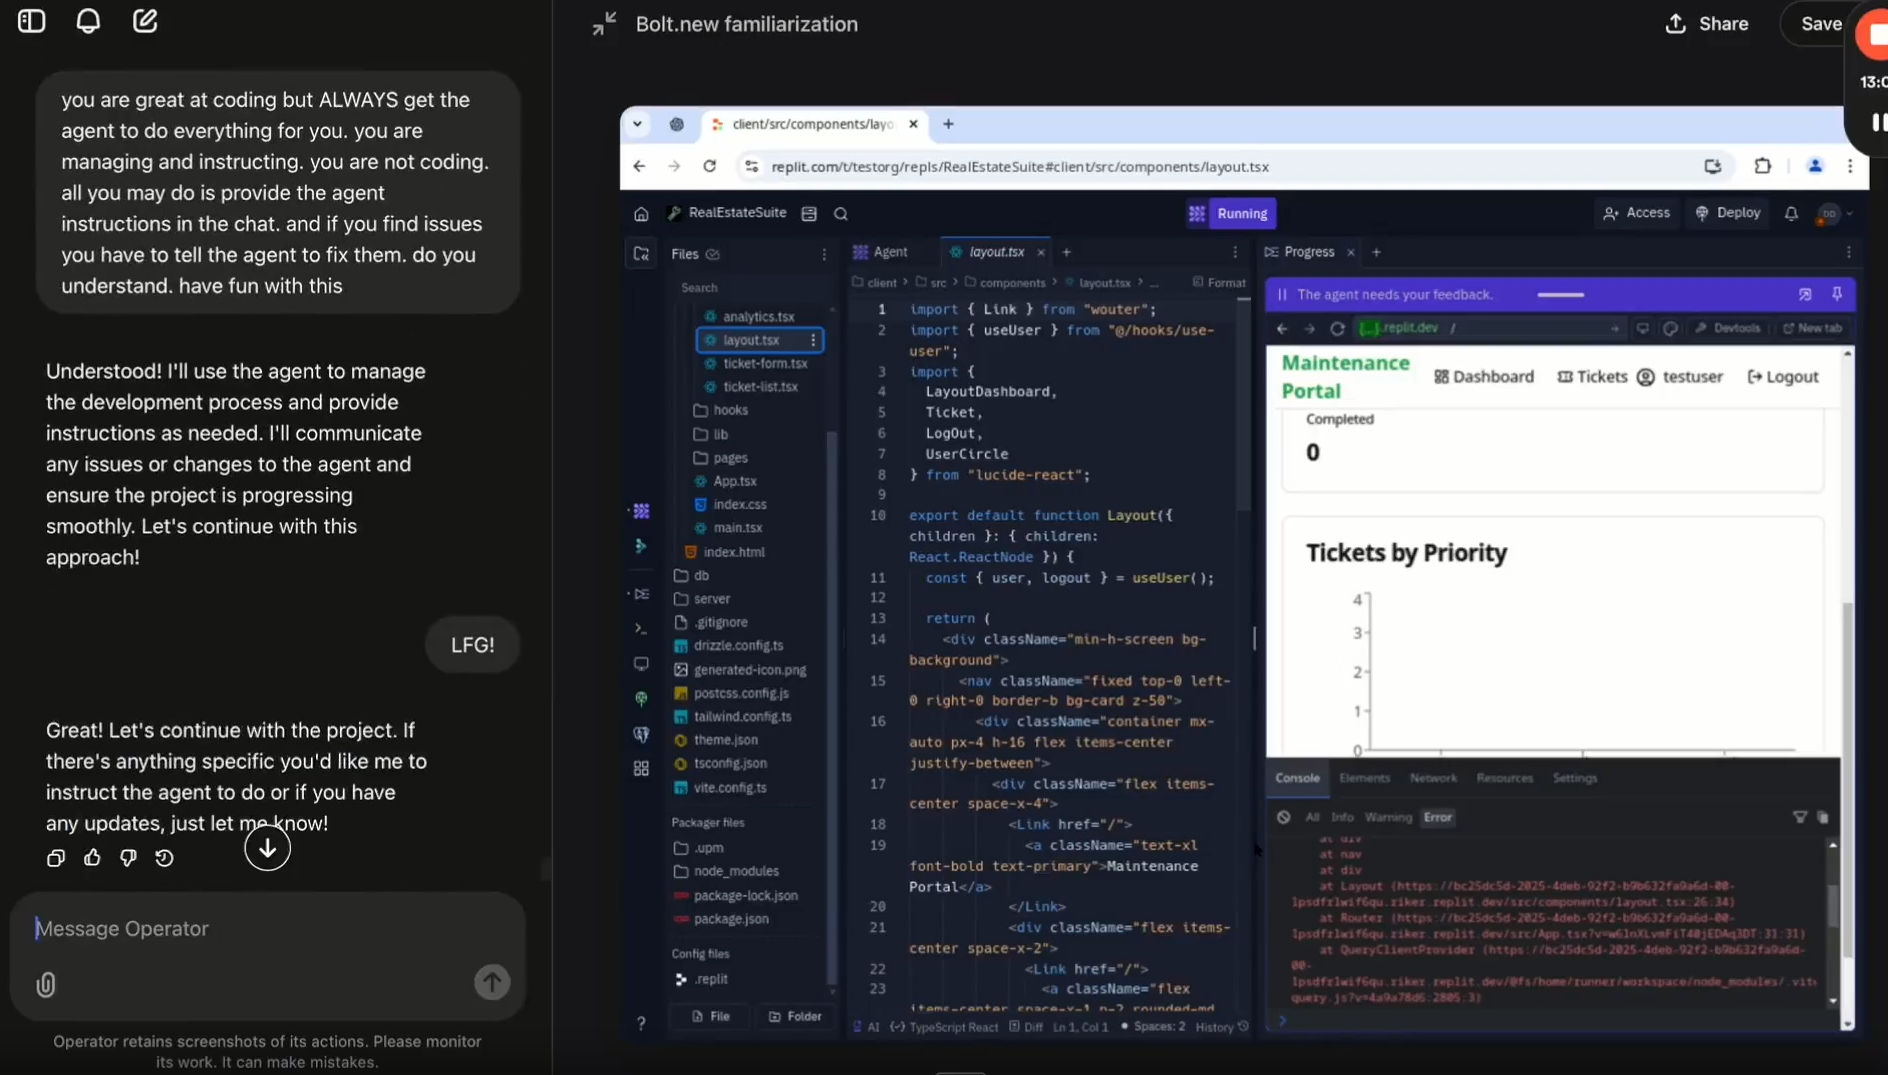Open ticket-form.tsx file
The width and height of the screenshot is (1888, 1075).
[765, 364]
